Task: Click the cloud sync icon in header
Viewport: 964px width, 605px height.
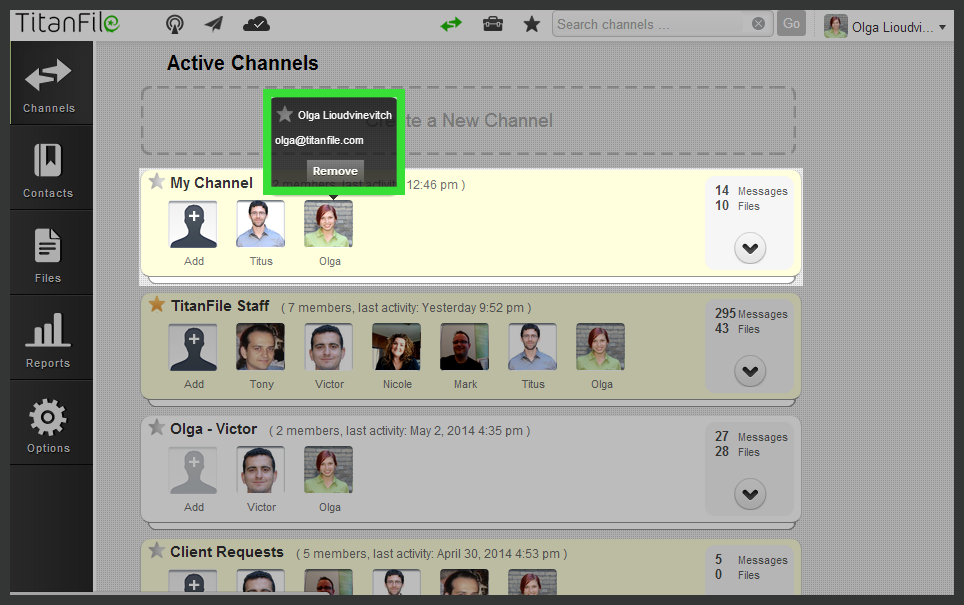Action: coord(256,24)
